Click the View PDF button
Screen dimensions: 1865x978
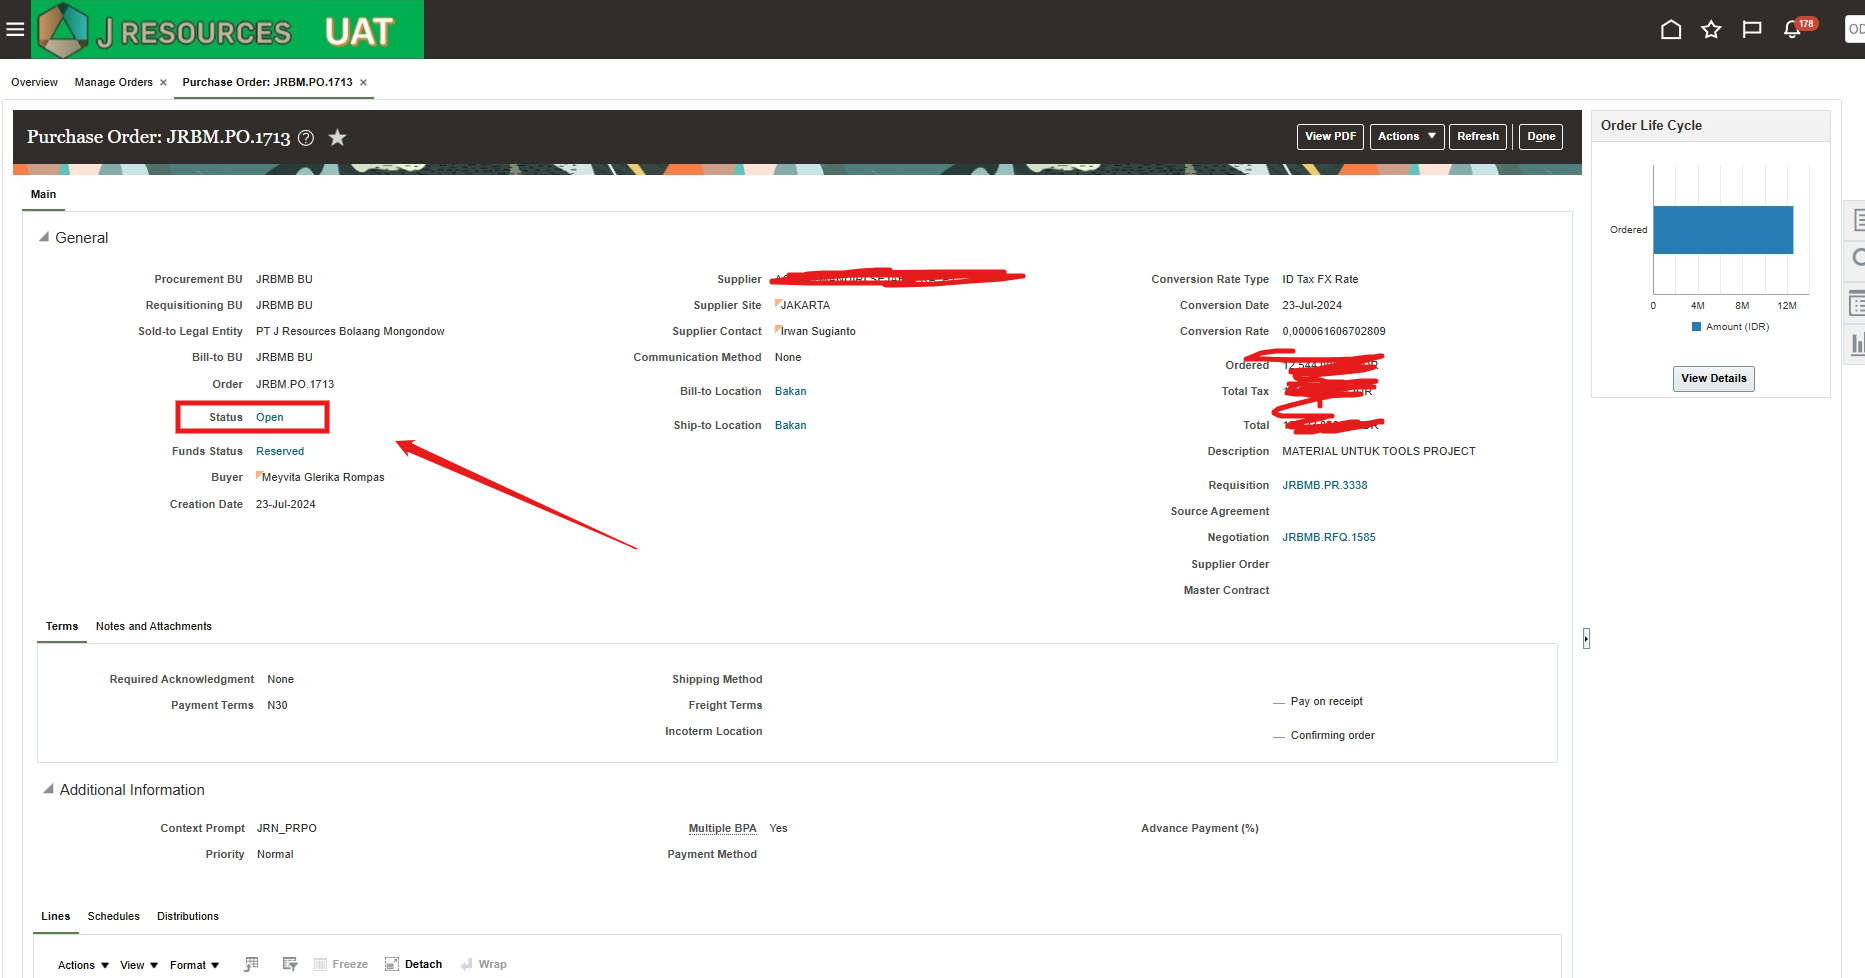[x=1330, y=137]
